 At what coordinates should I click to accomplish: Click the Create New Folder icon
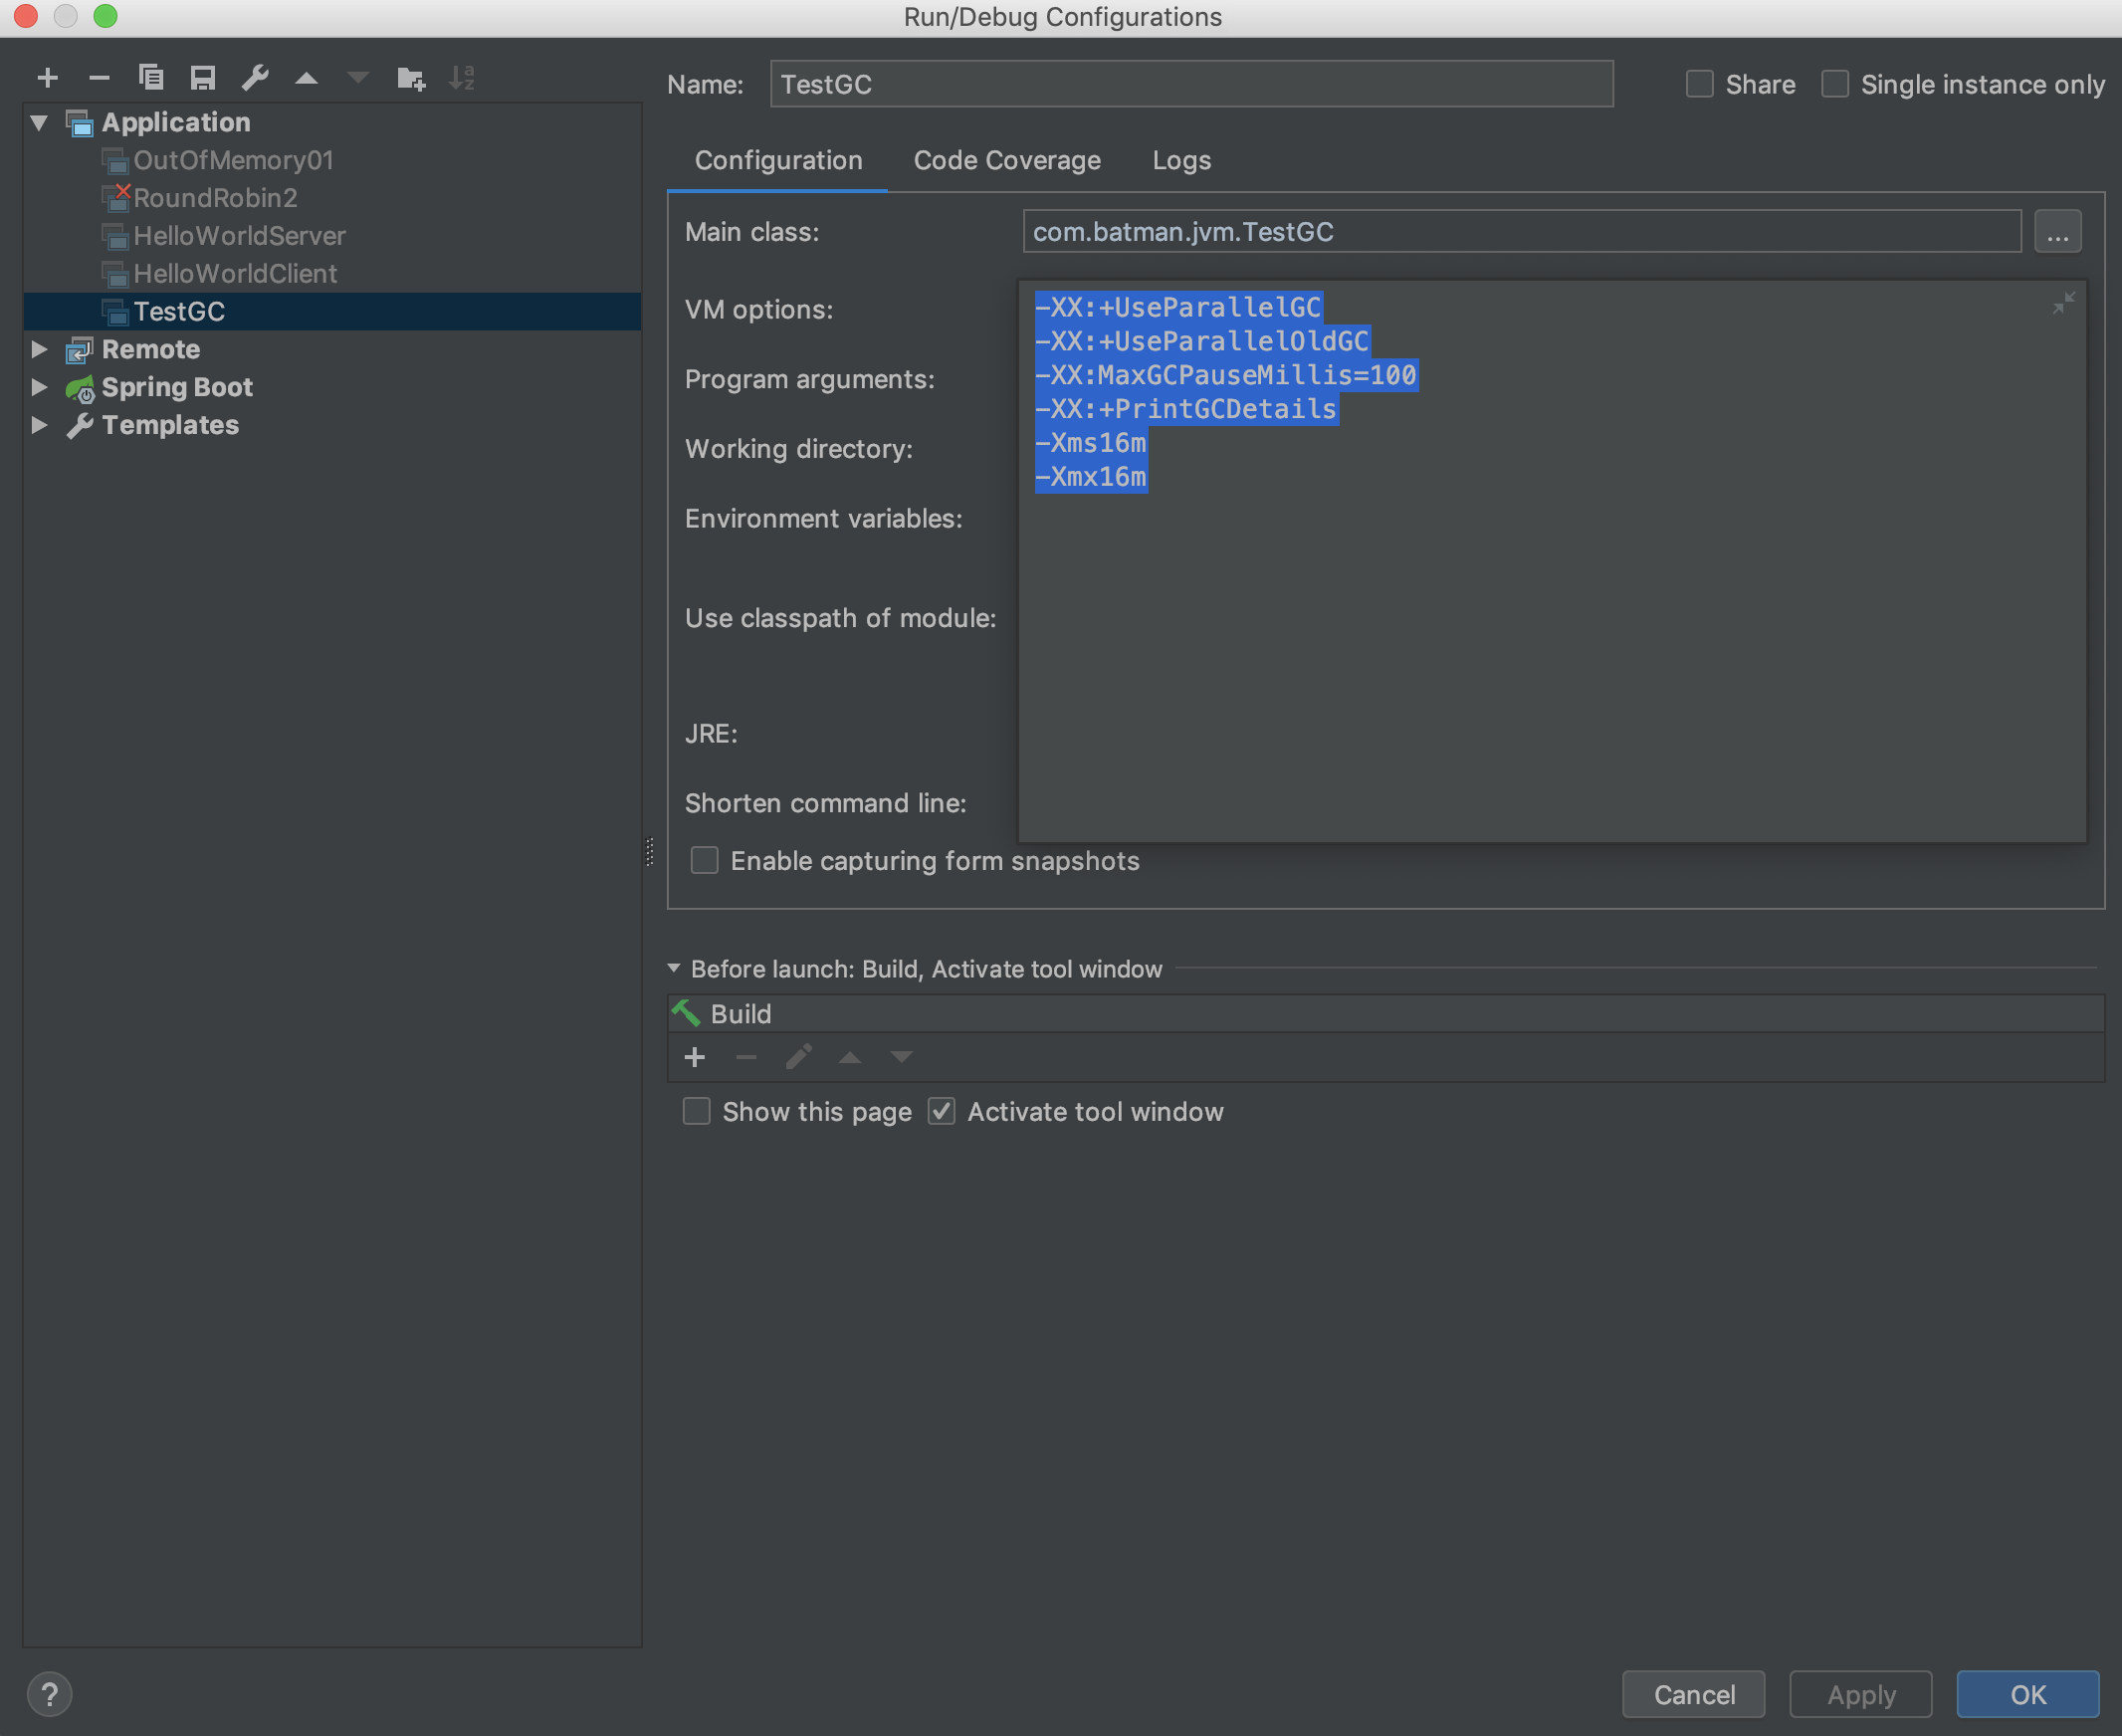point(411,78)
